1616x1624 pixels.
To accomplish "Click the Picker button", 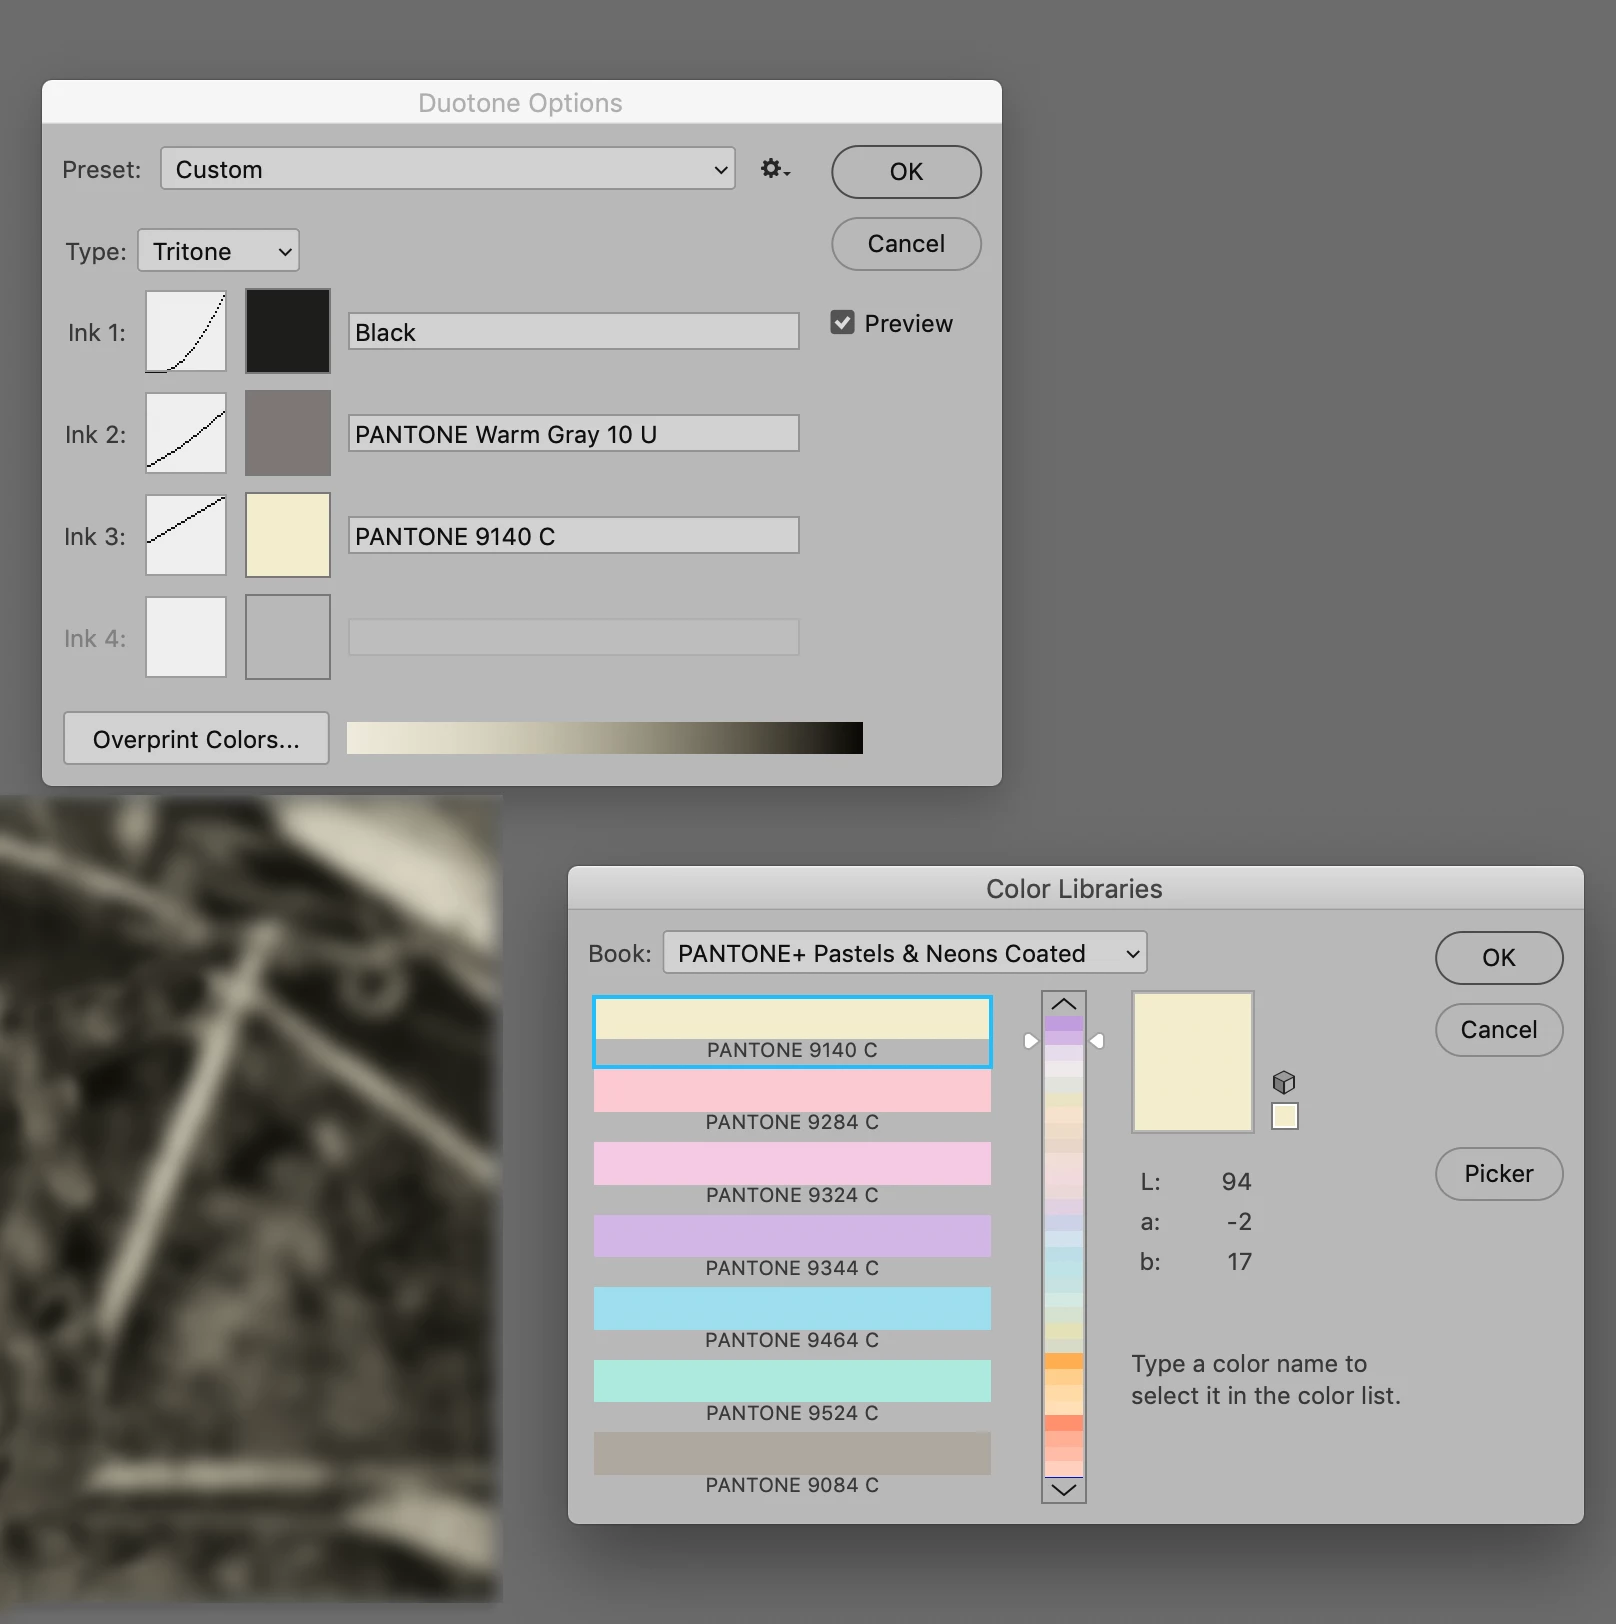I will (x=1498, y=1174).
